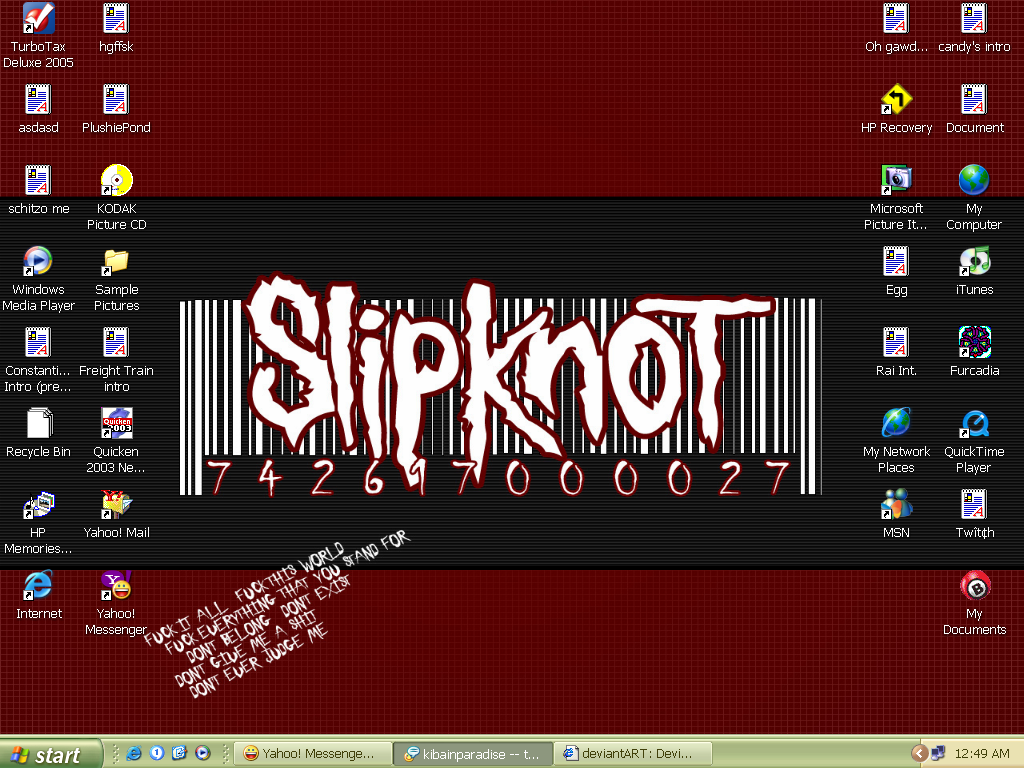This screenshot has height=768, width=1024.
Task: Expand hidden system tray icons arrow
Action: click(920, 754)
